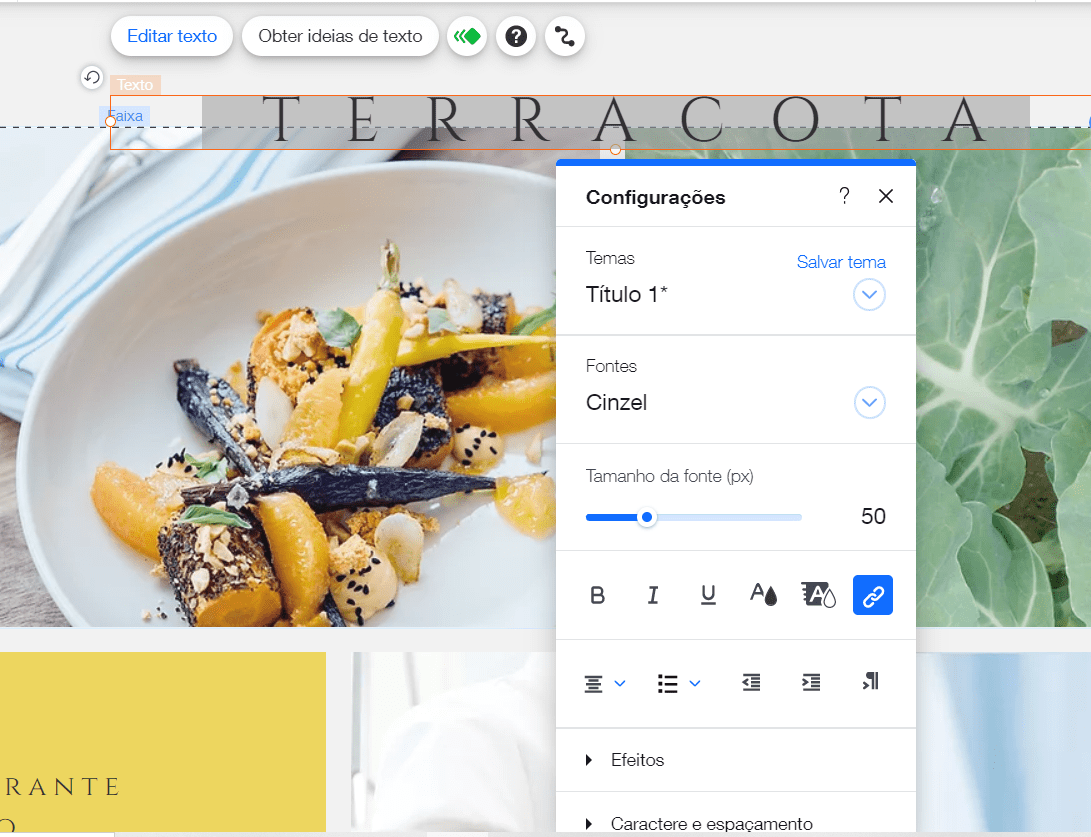
Task: Click the Editar texto button
Action: coord(172,36)
